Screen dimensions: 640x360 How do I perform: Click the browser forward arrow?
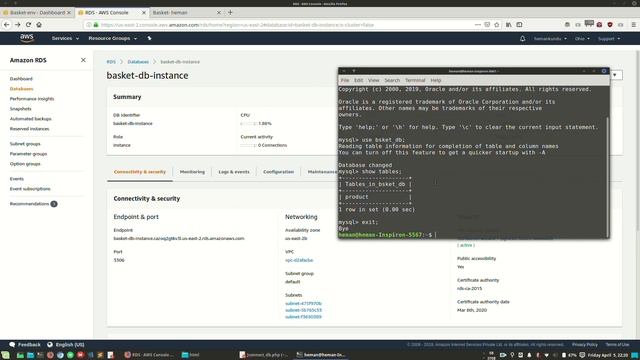pyautogui.click(x=18, y=24)
